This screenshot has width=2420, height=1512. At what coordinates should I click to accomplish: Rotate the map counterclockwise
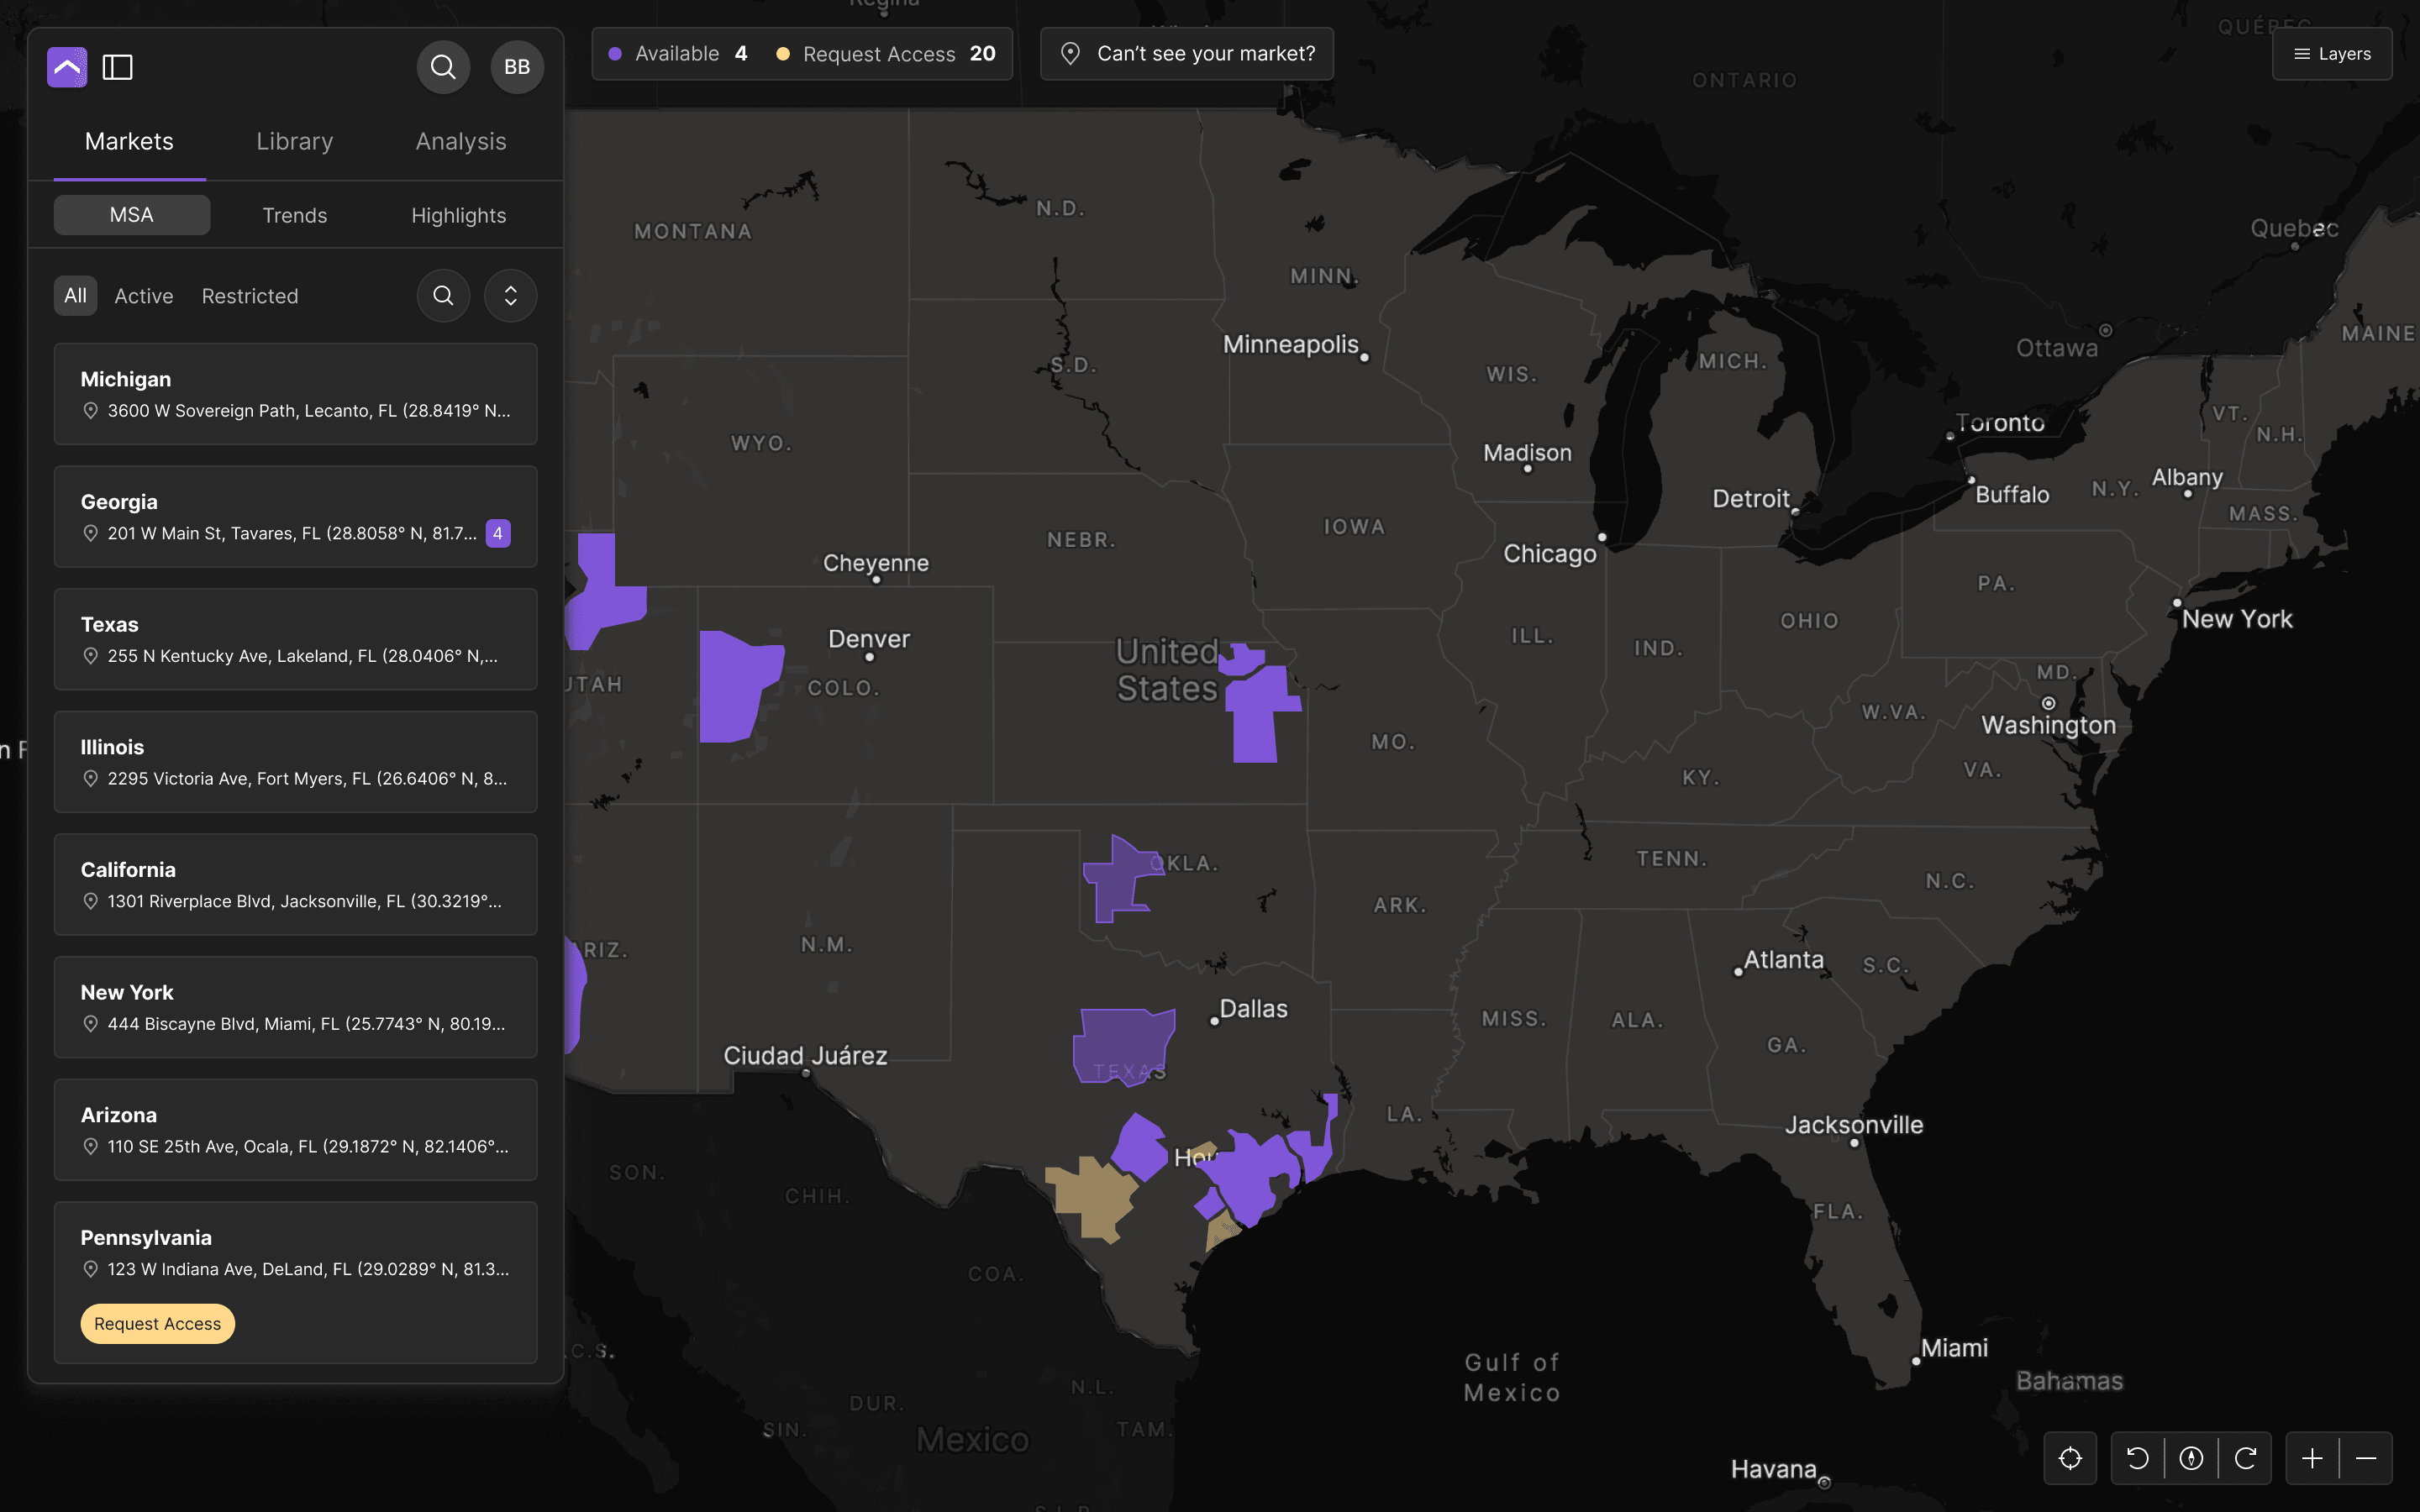(2138, 1458)
